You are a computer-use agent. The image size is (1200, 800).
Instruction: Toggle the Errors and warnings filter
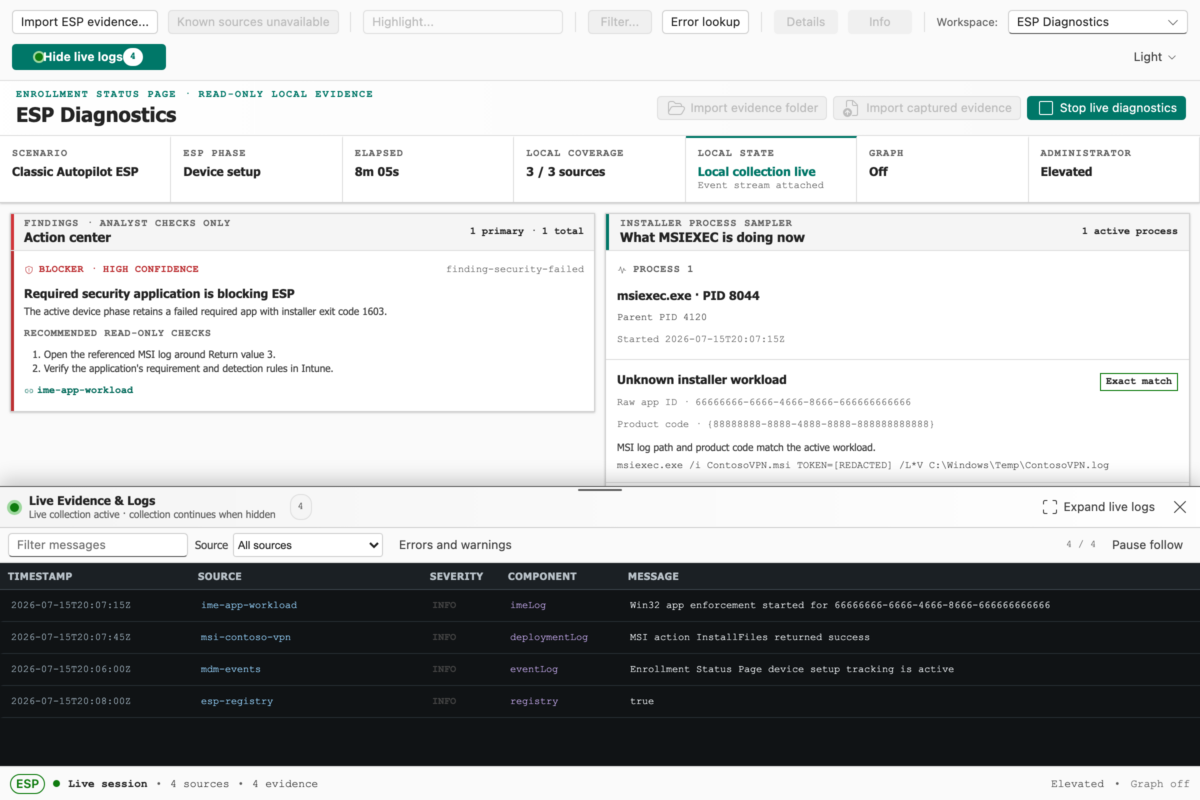click(x=455, y=545)
